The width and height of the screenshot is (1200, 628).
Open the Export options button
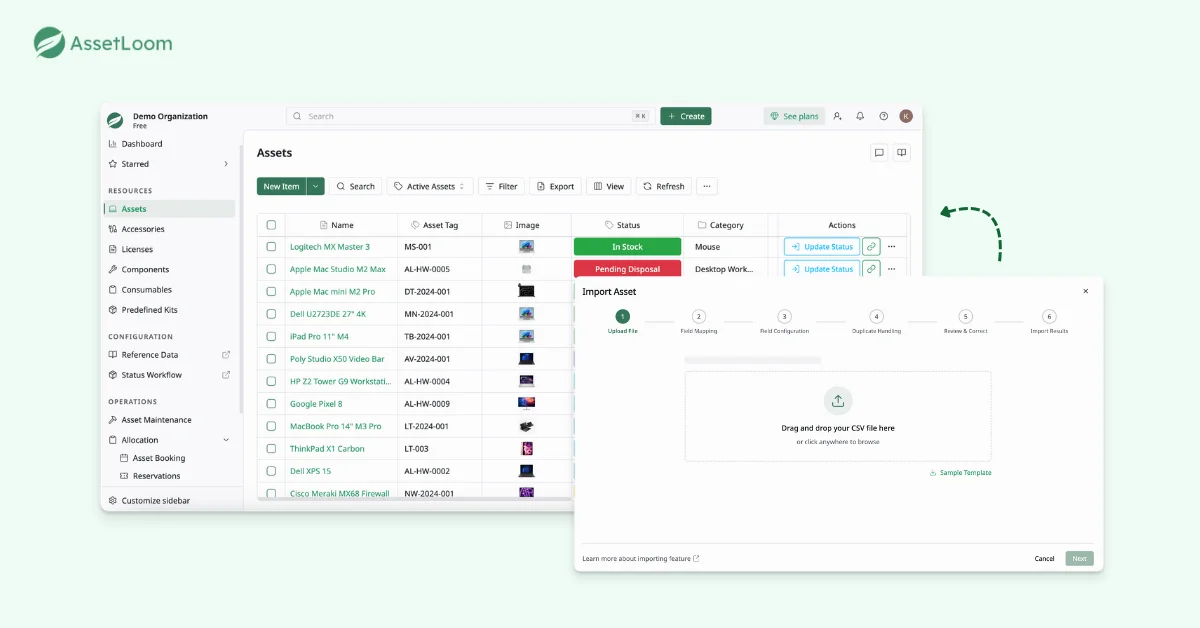[555, 186]
